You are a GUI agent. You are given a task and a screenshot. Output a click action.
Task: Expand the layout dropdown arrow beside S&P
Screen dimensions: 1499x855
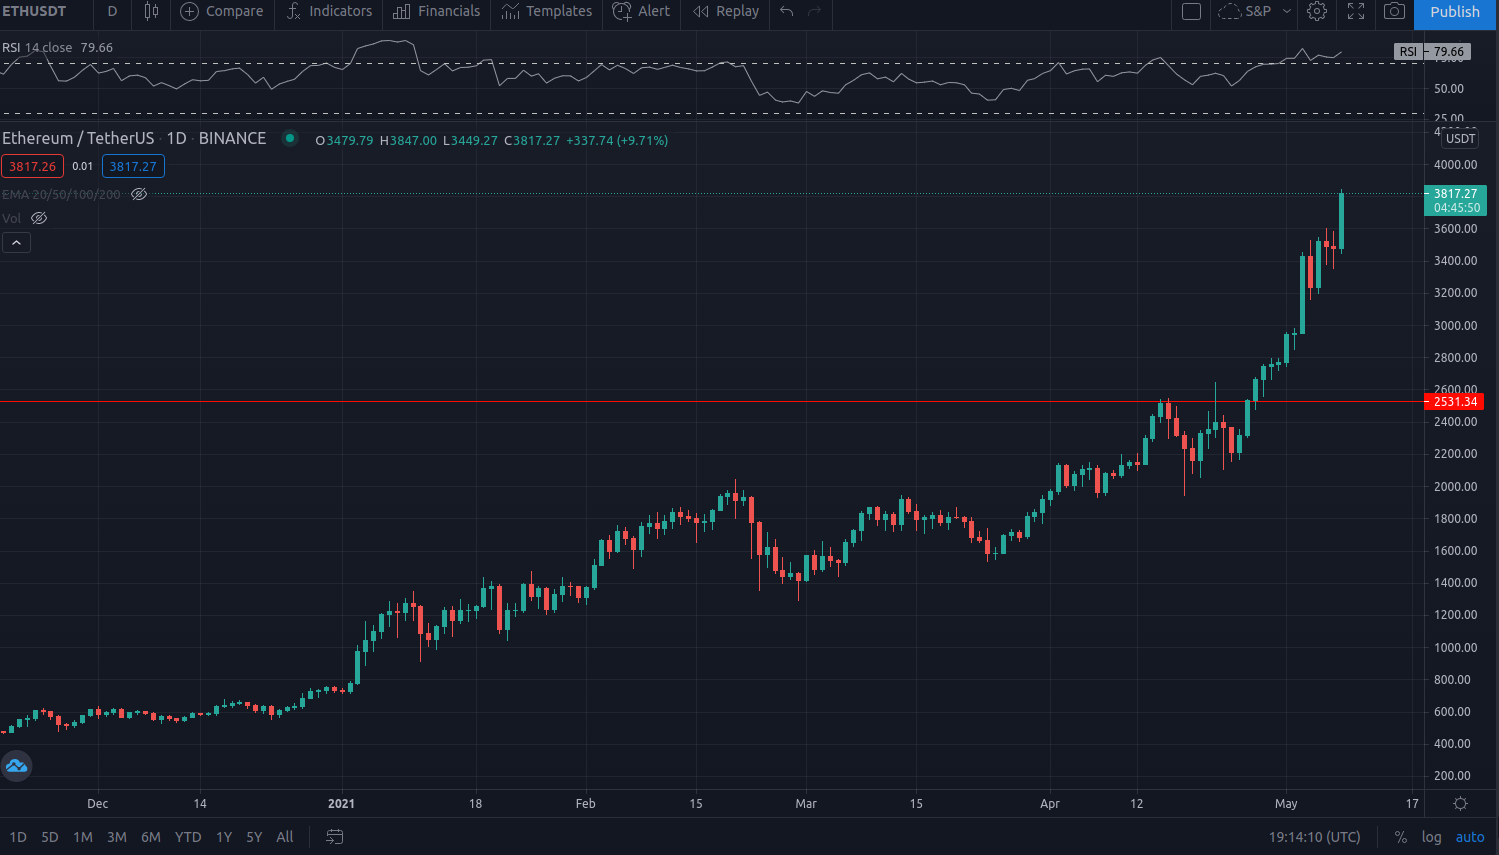tap(1287, 12)
